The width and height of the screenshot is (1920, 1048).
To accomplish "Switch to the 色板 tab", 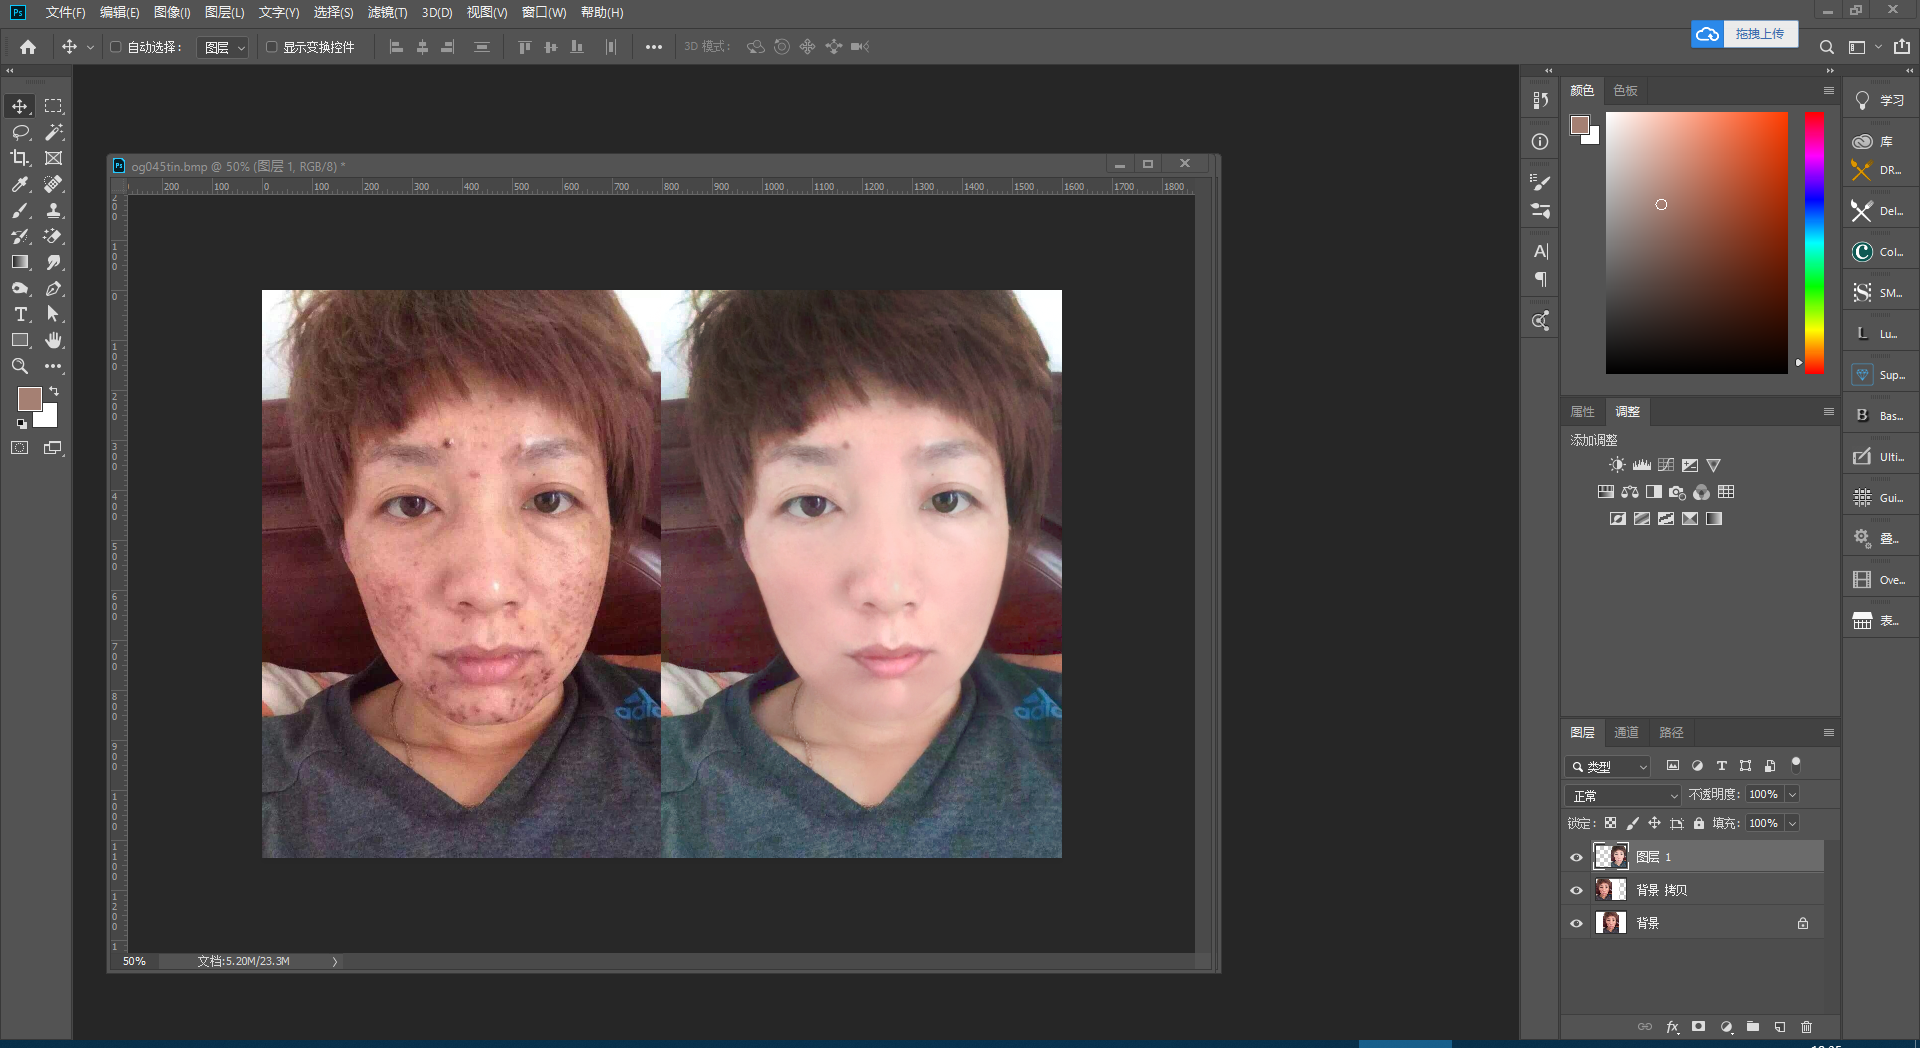I will (x=1625, y=91).
